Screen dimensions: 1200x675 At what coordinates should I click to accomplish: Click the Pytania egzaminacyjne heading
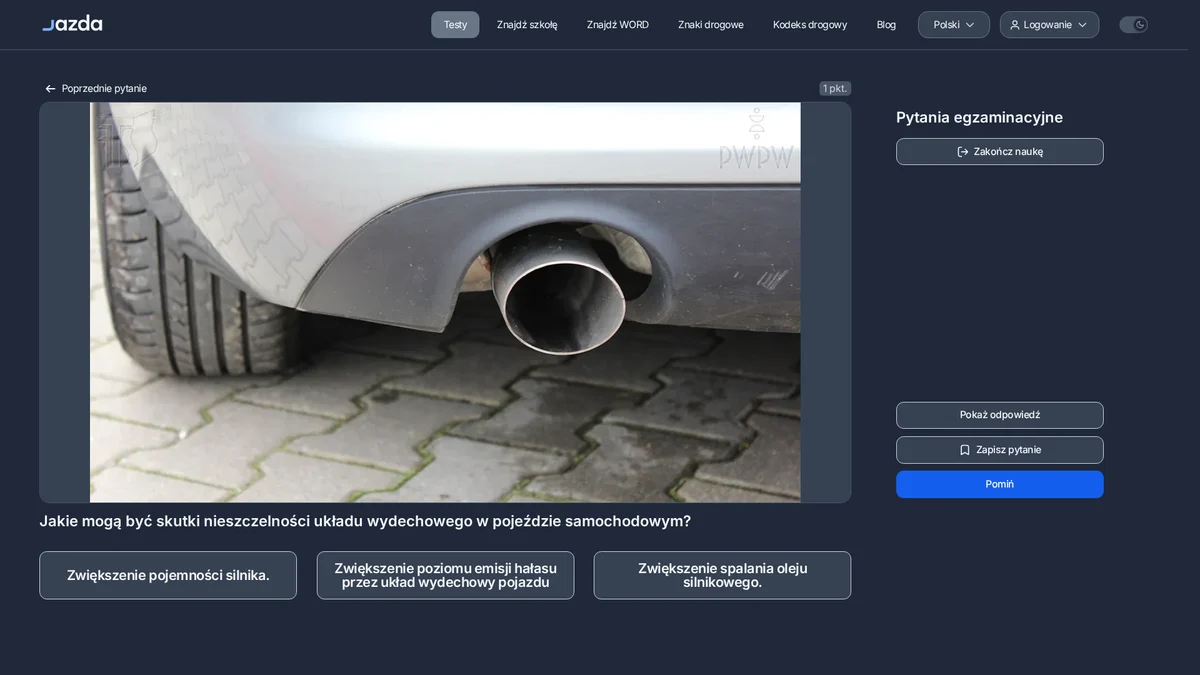(x=979, y=117)
